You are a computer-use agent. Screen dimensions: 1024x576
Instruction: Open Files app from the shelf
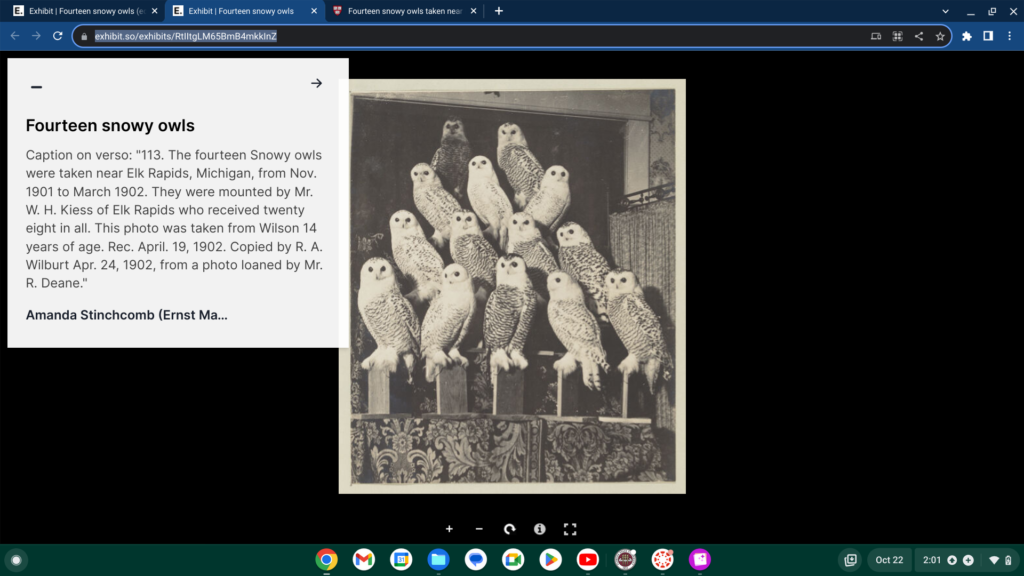pyautogui.click(x=438, y=560)
